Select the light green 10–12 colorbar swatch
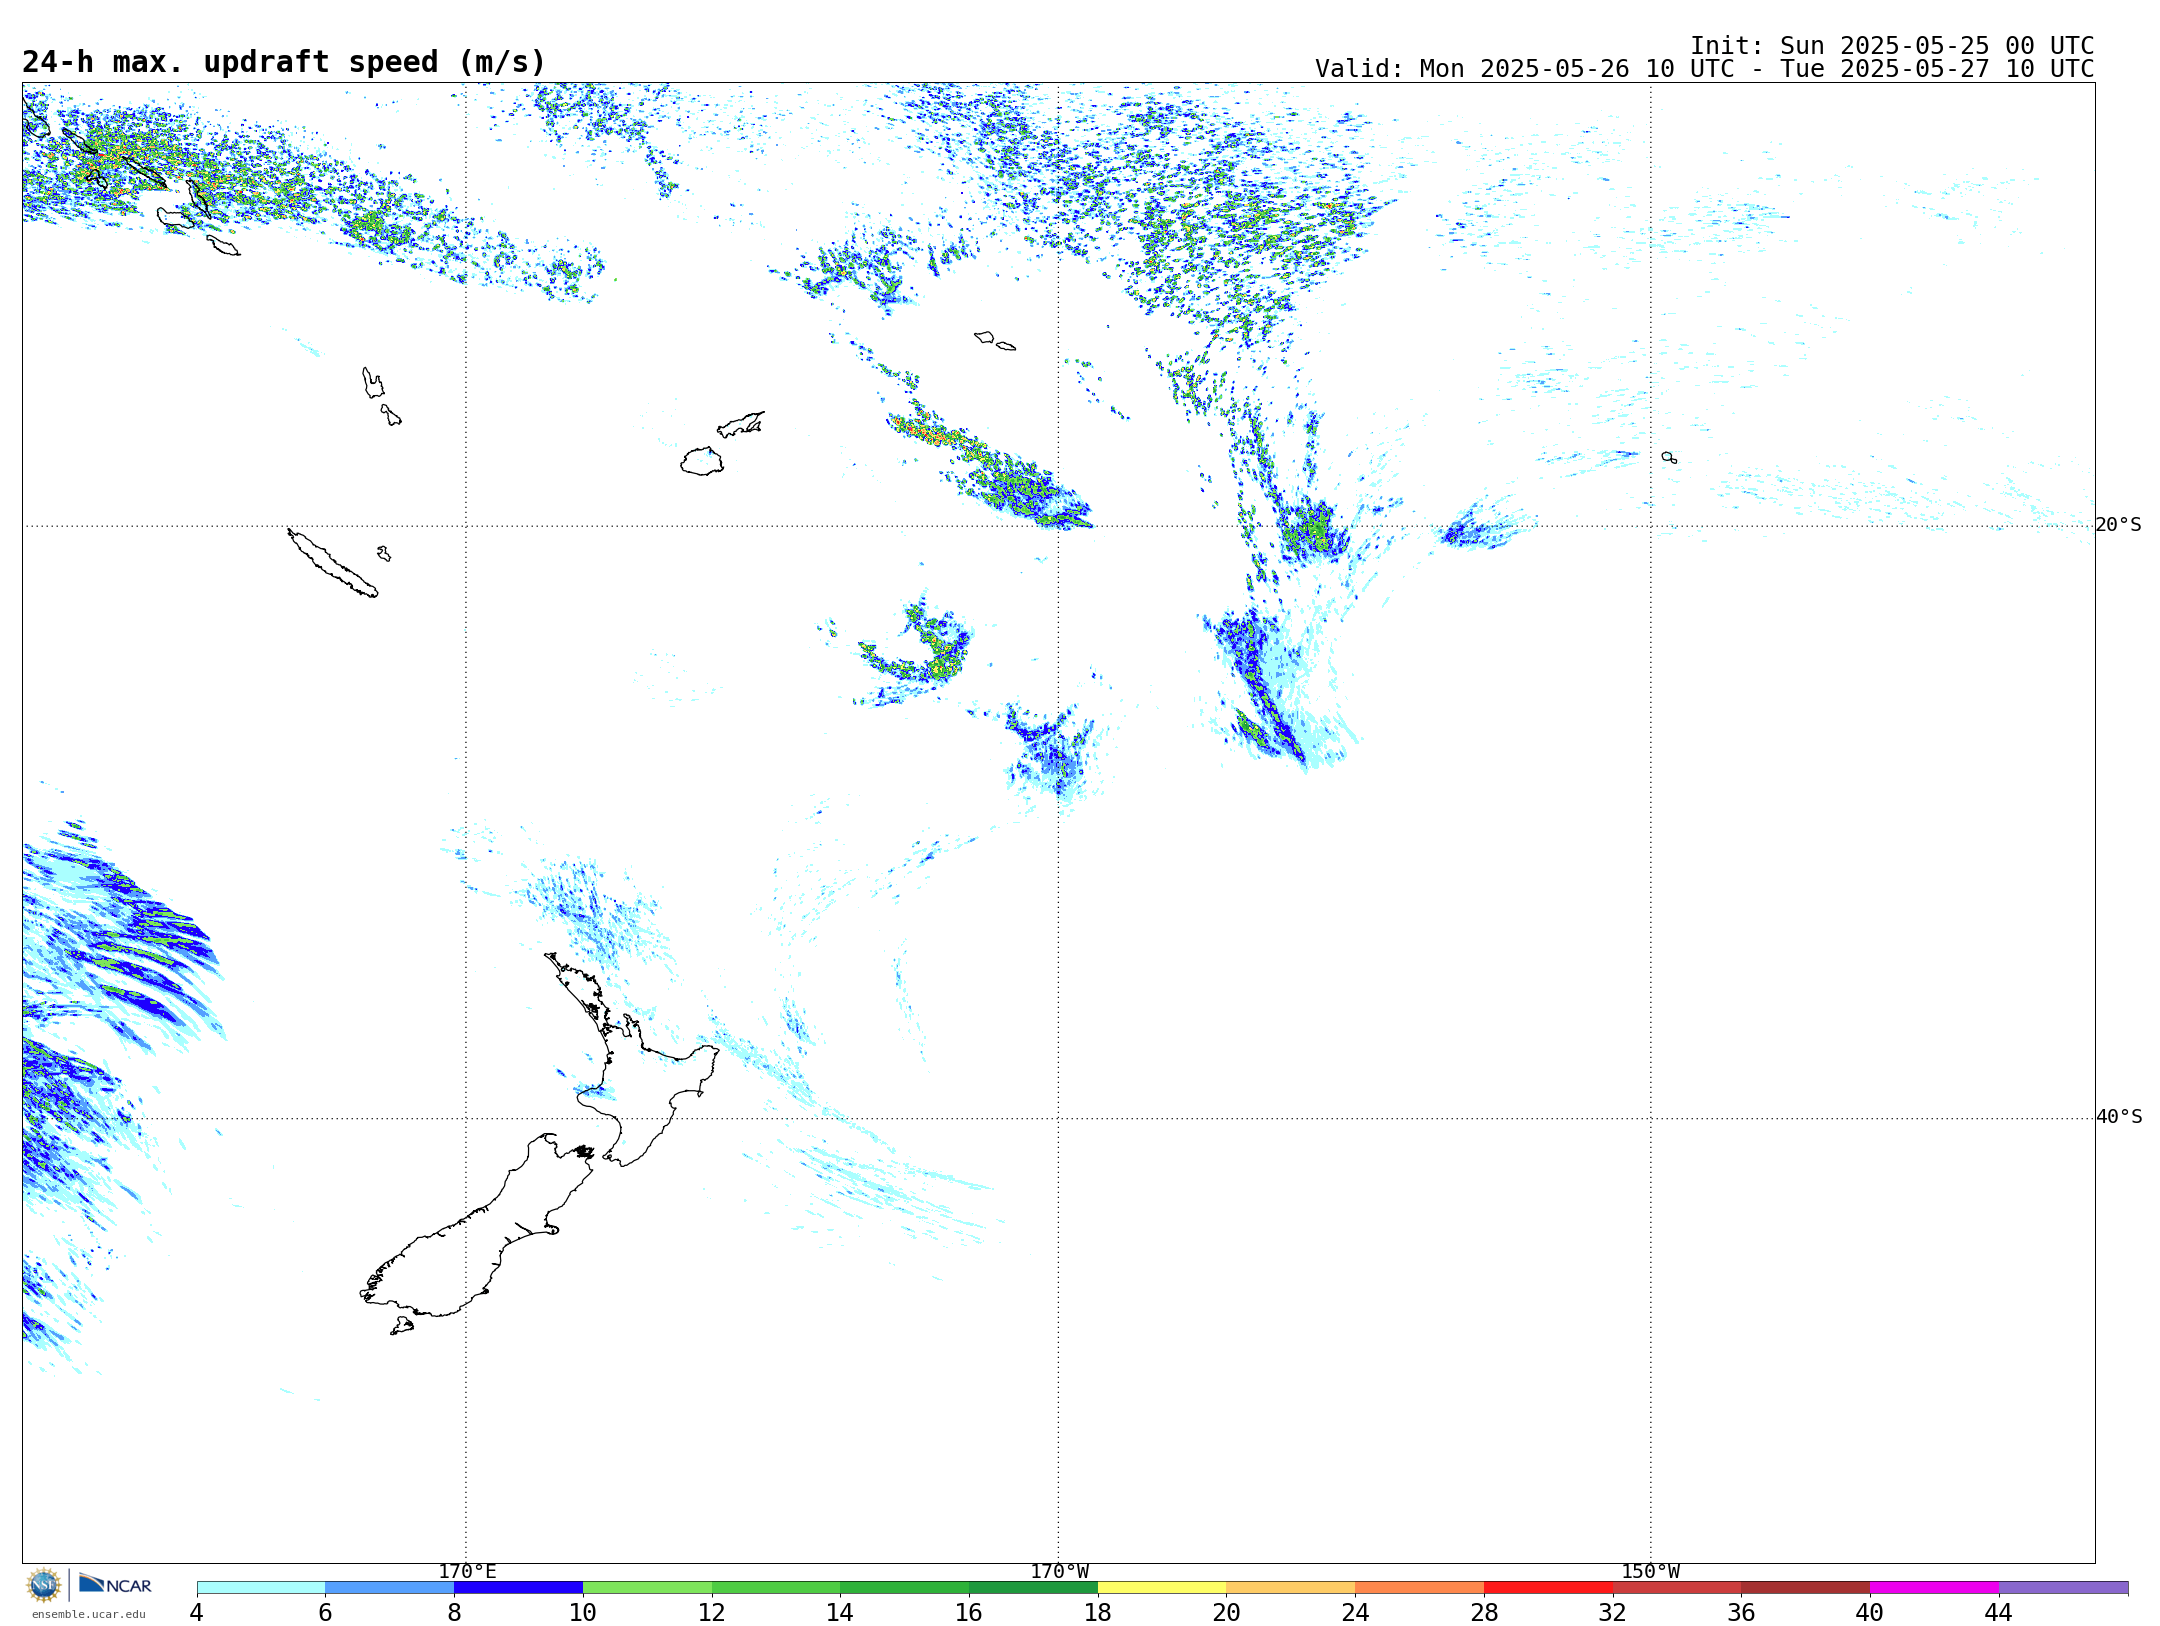The height and width of the screenshot is (1626, 2160). (x=647, y=1587)
